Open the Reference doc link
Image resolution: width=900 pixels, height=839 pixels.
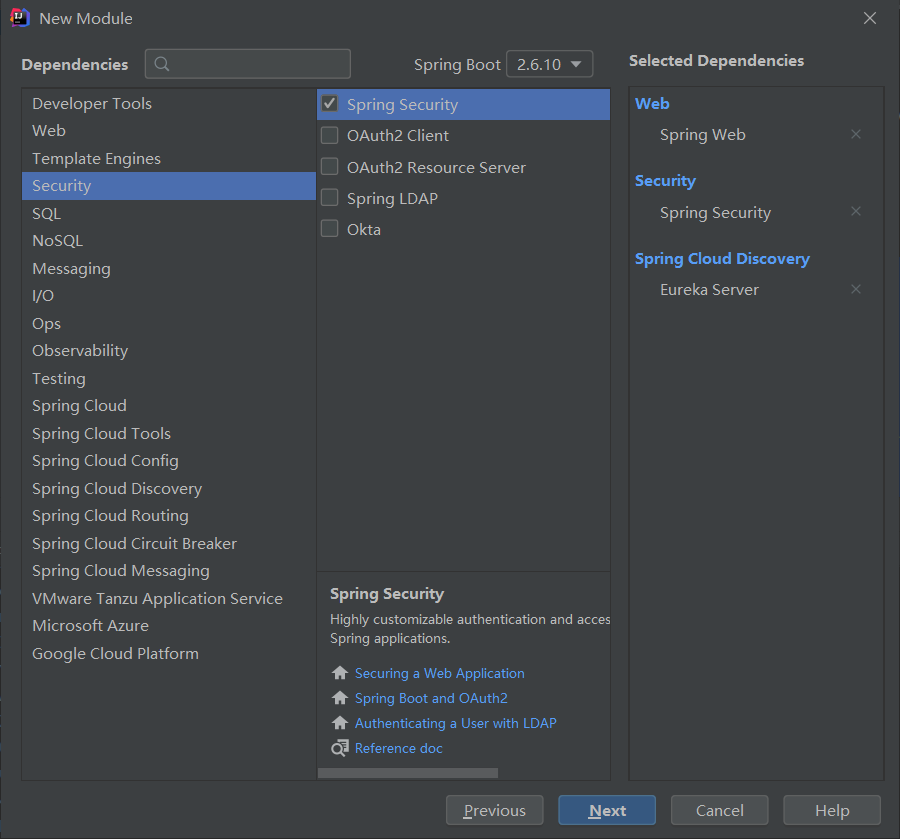point(398,748)
